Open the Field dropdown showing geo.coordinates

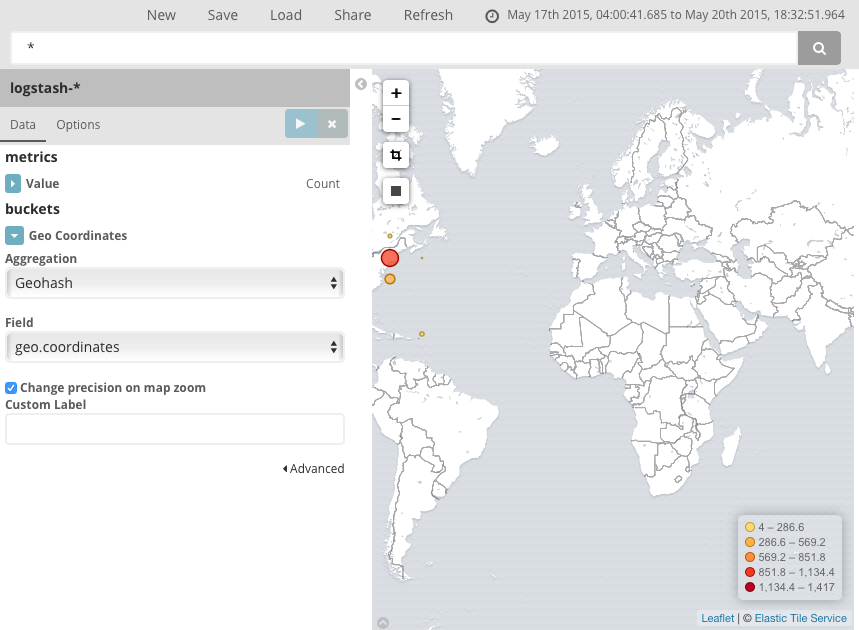(174, 347)
